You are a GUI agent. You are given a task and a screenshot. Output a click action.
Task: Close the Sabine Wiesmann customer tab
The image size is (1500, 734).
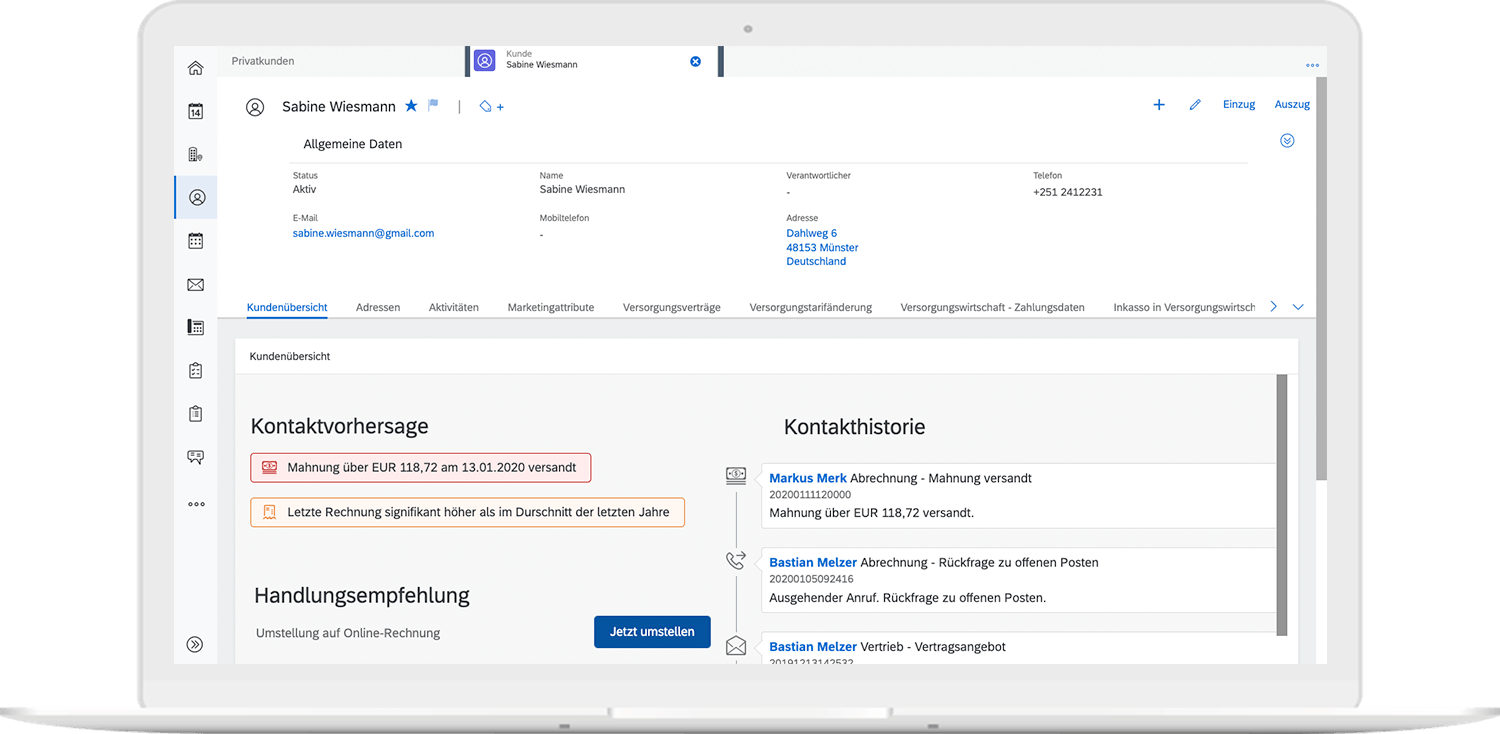(x=695, y=61)
